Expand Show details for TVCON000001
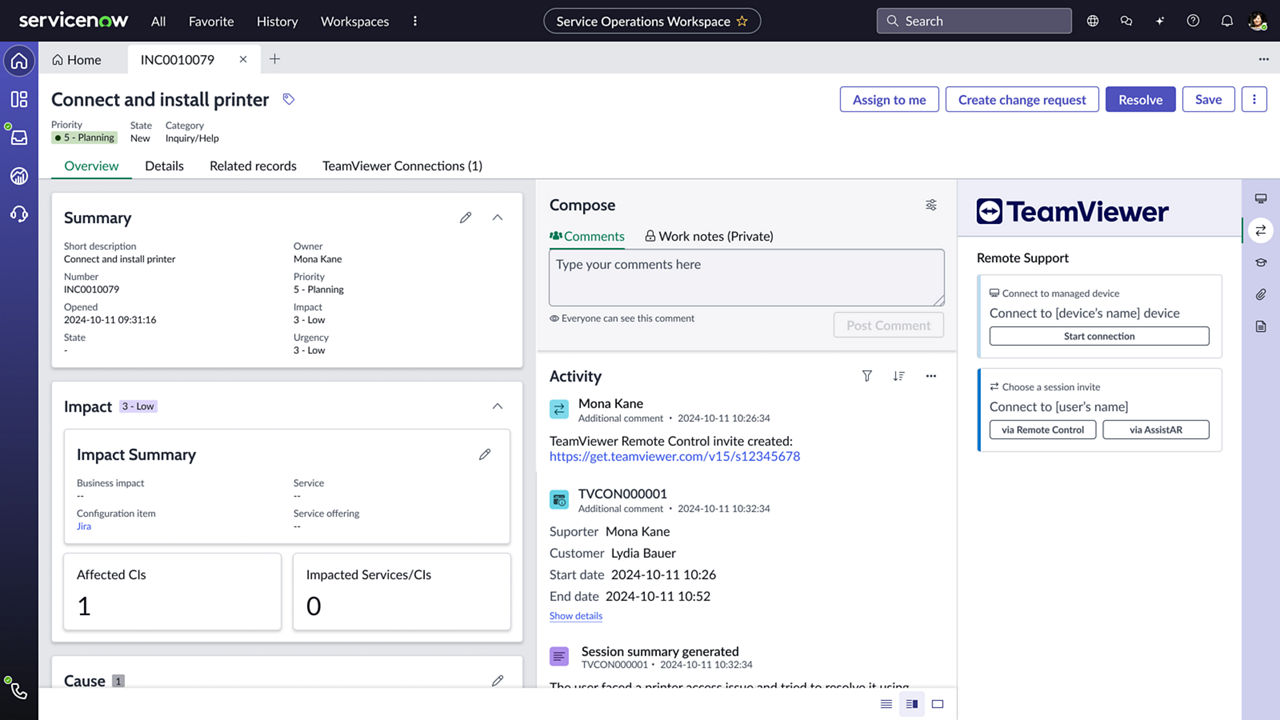 click(x=576, y=616)
